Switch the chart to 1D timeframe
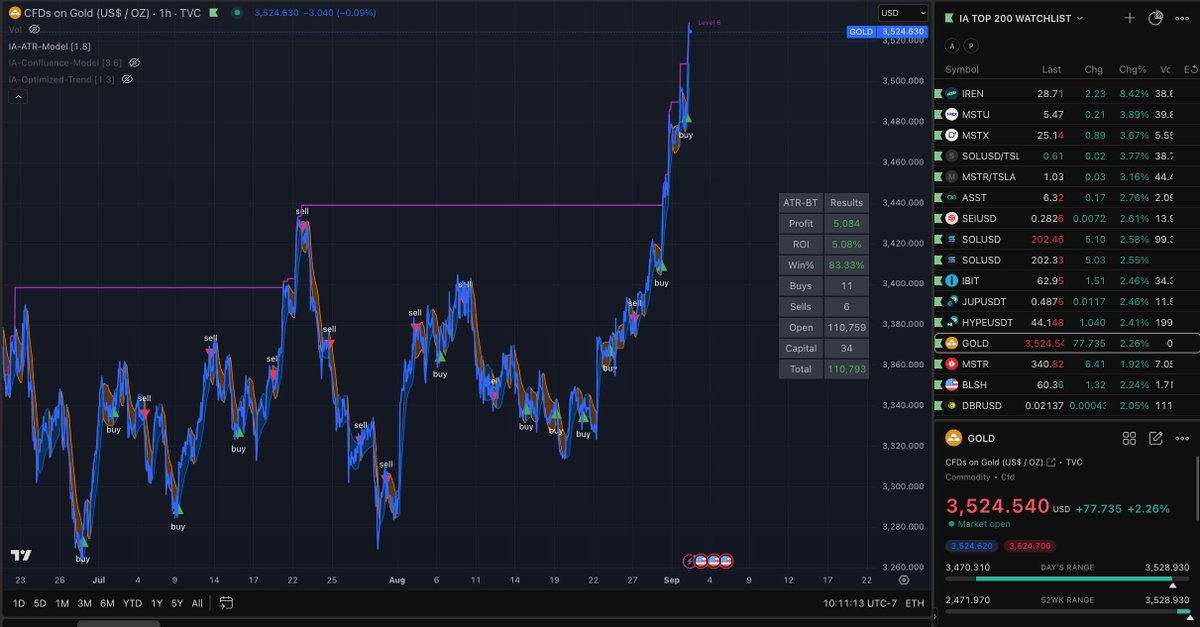Screen dimensions: 1200x627 17,603
